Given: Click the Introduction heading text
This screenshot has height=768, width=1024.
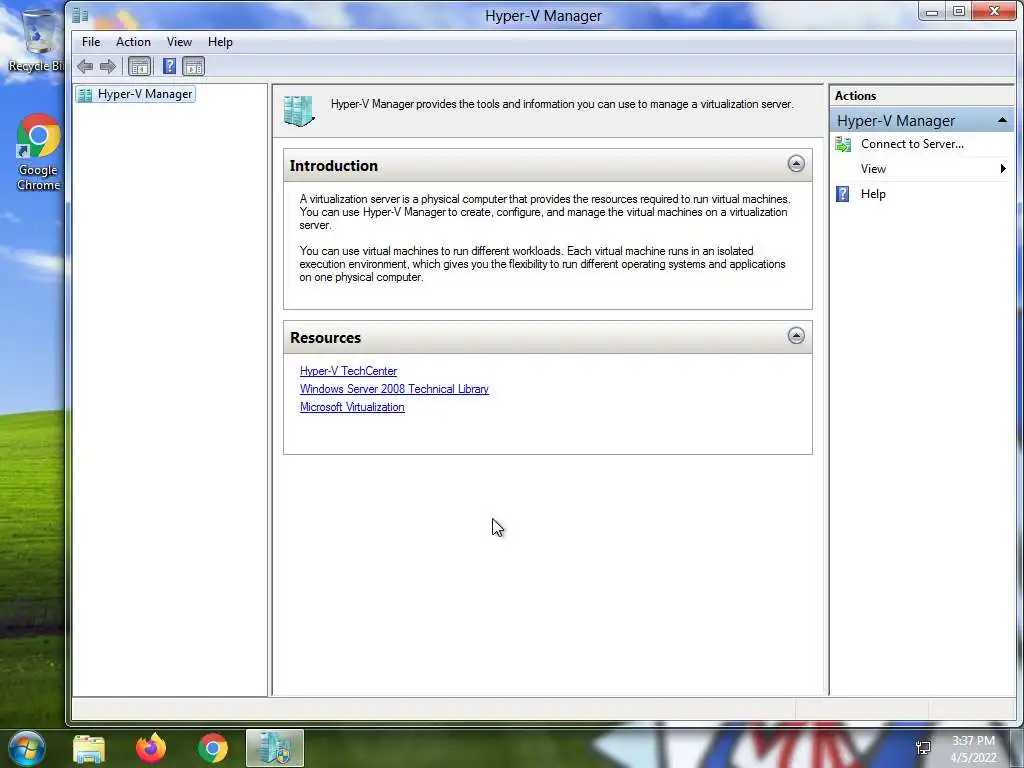Looking at the screenshot, I should pos(334,166).
